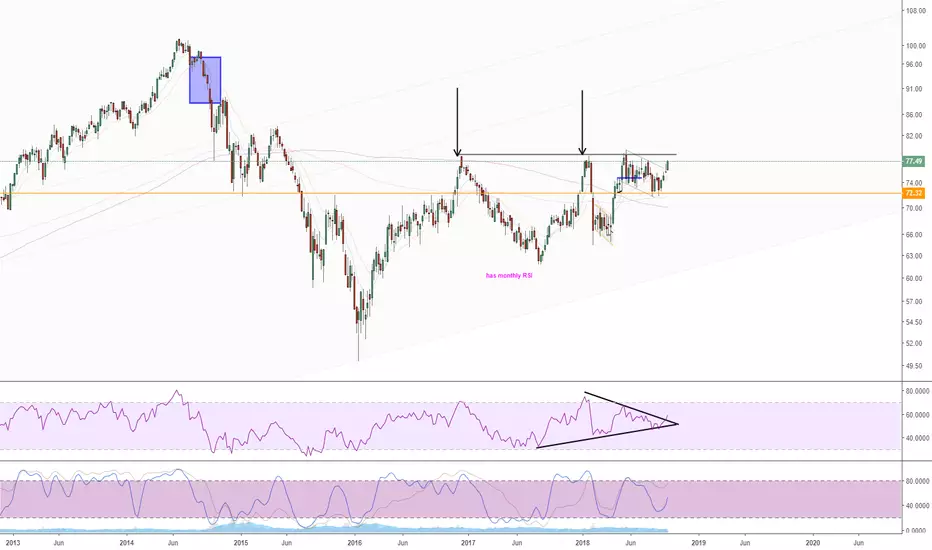Click the 96.00 price axis label
The height and width of the screenshot is (550, 932).
click(x=915, y=64)
